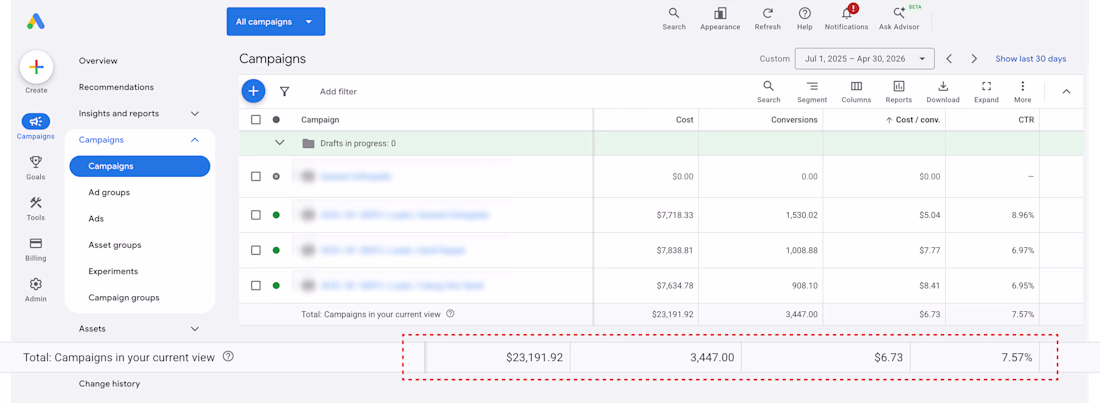Click the Download icon
The image size is (1100, 403).
click(943, 86)
